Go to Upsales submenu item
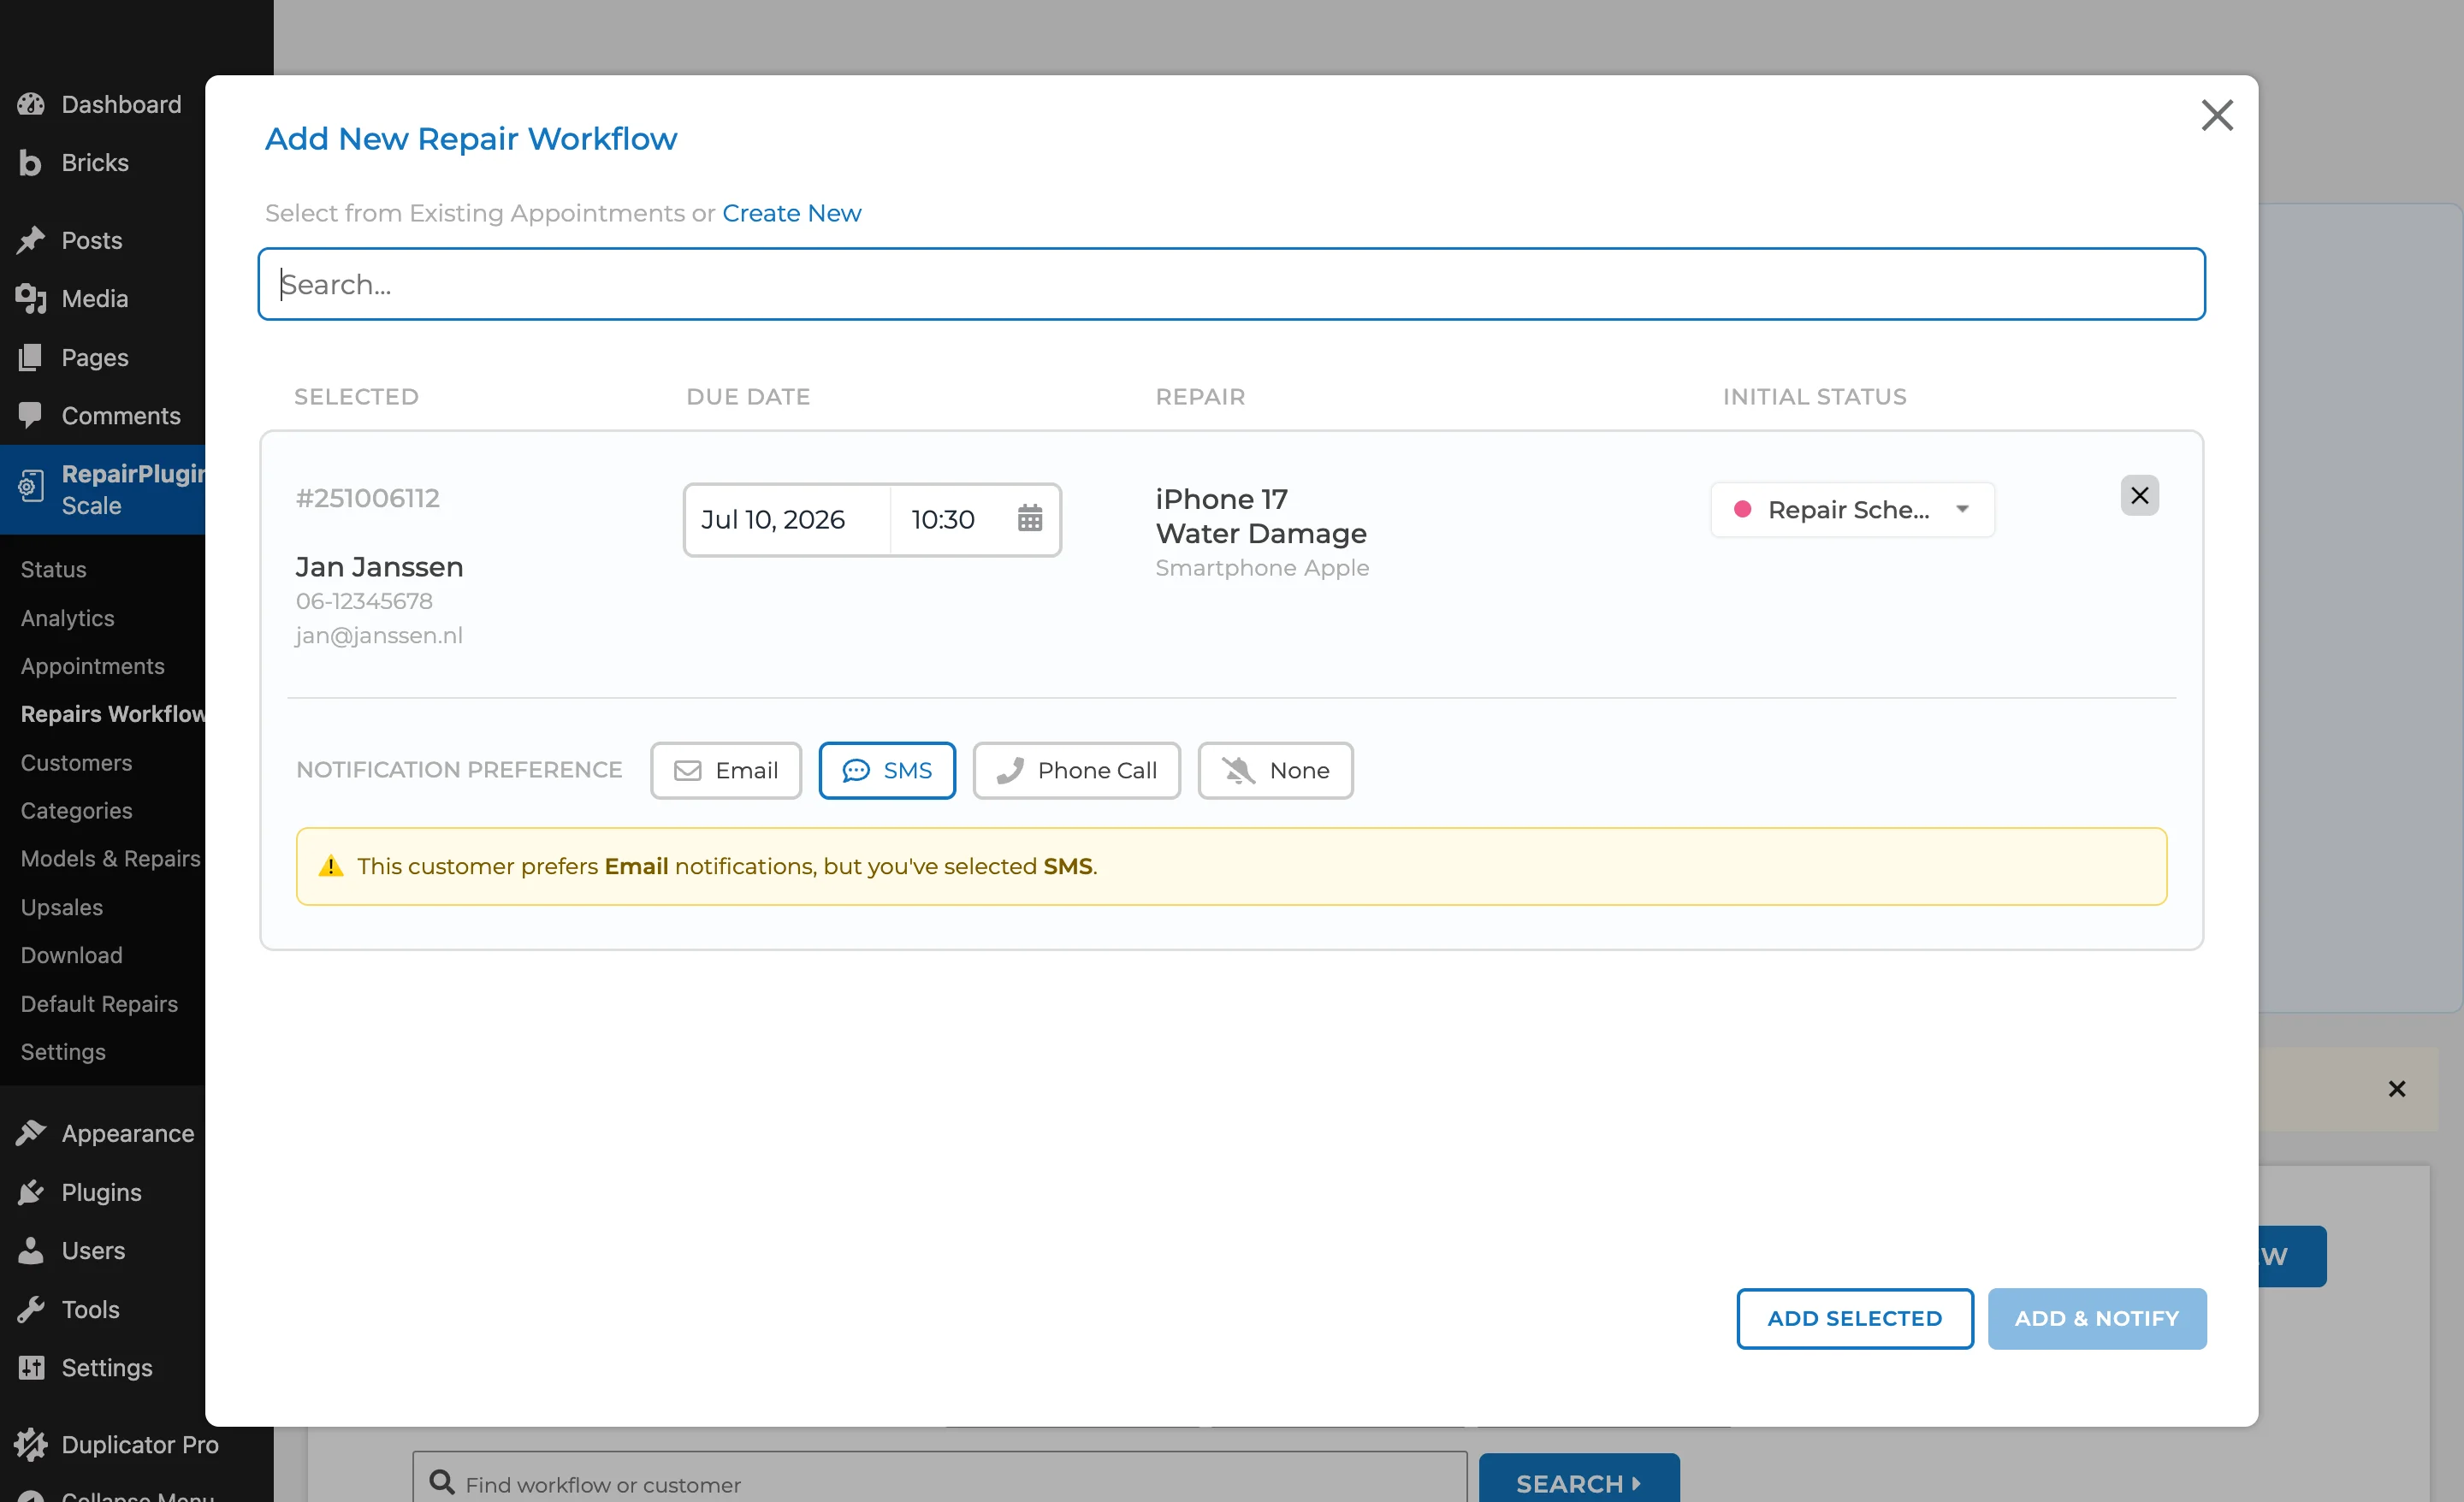 coord(61,907)
